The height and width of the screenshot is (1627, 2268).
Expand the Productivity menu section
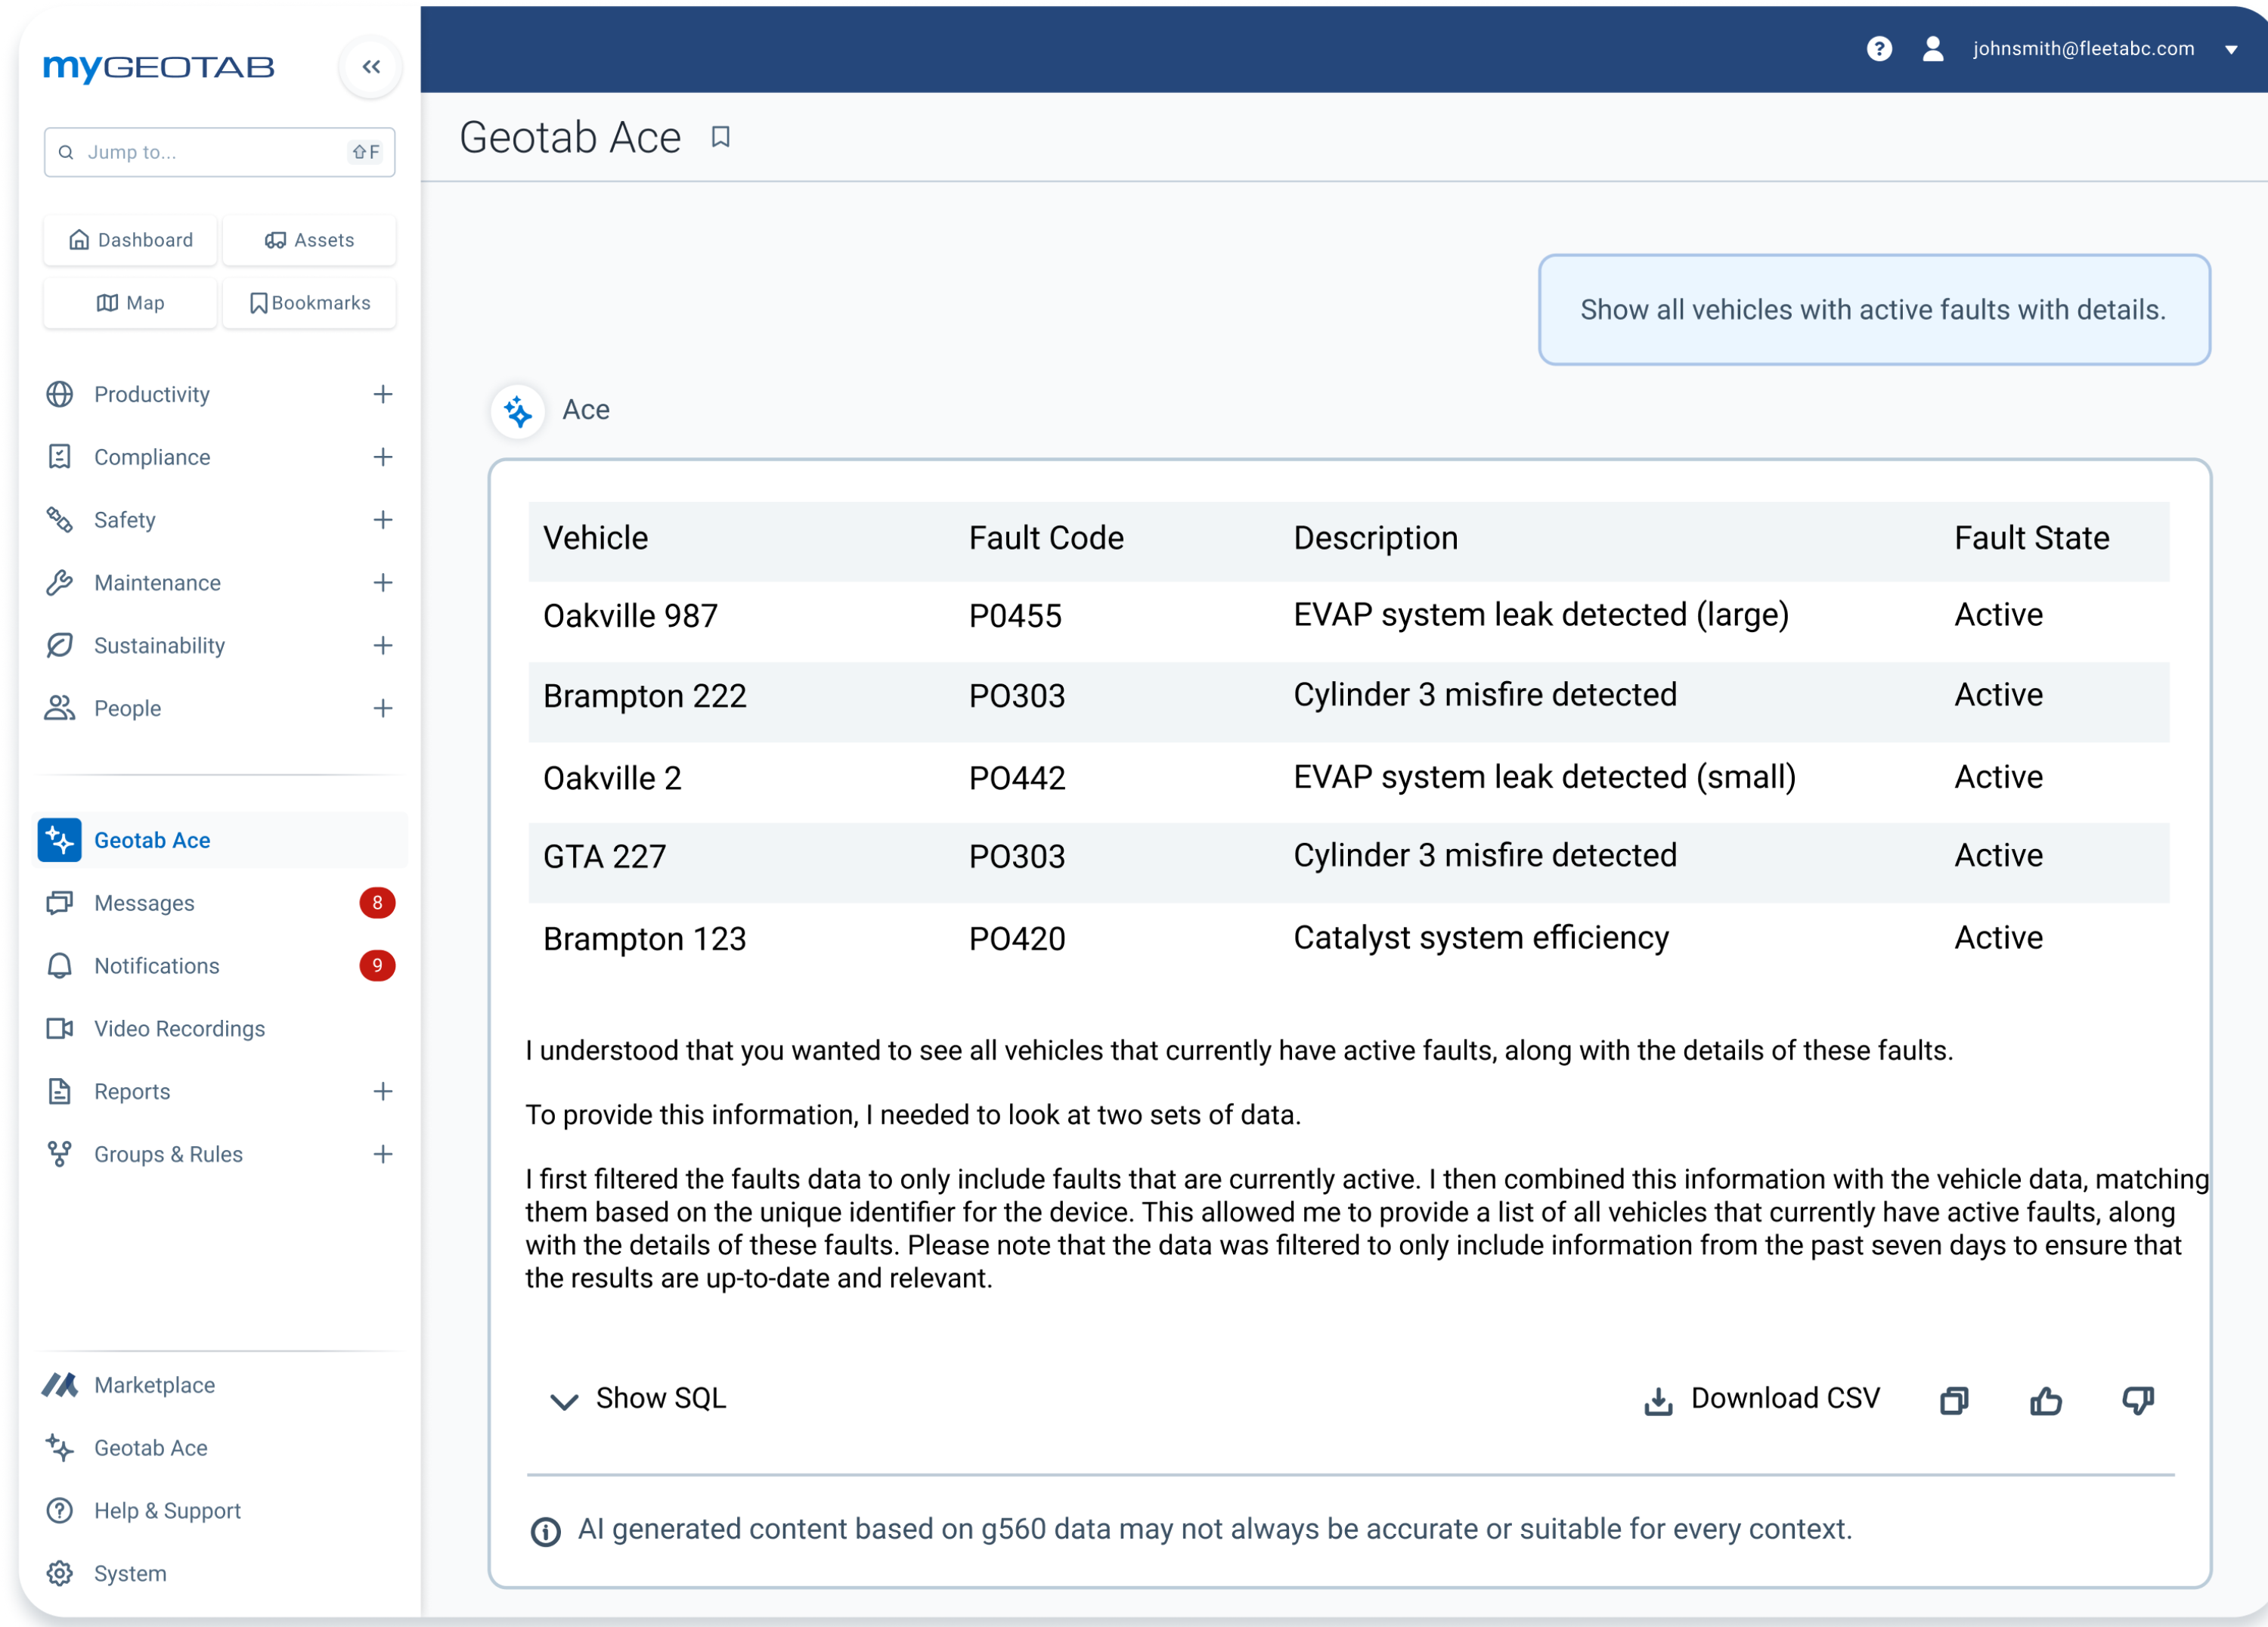point(382,394)
